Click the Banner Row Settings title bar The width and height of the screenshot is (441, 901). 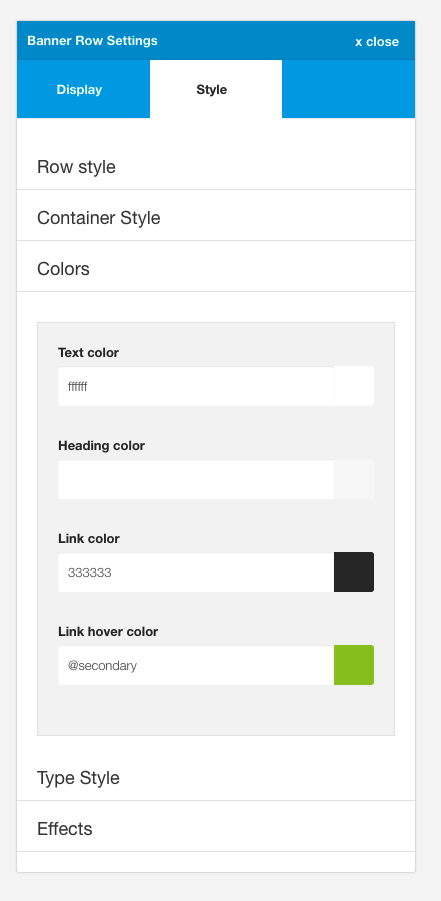(216, 41)
